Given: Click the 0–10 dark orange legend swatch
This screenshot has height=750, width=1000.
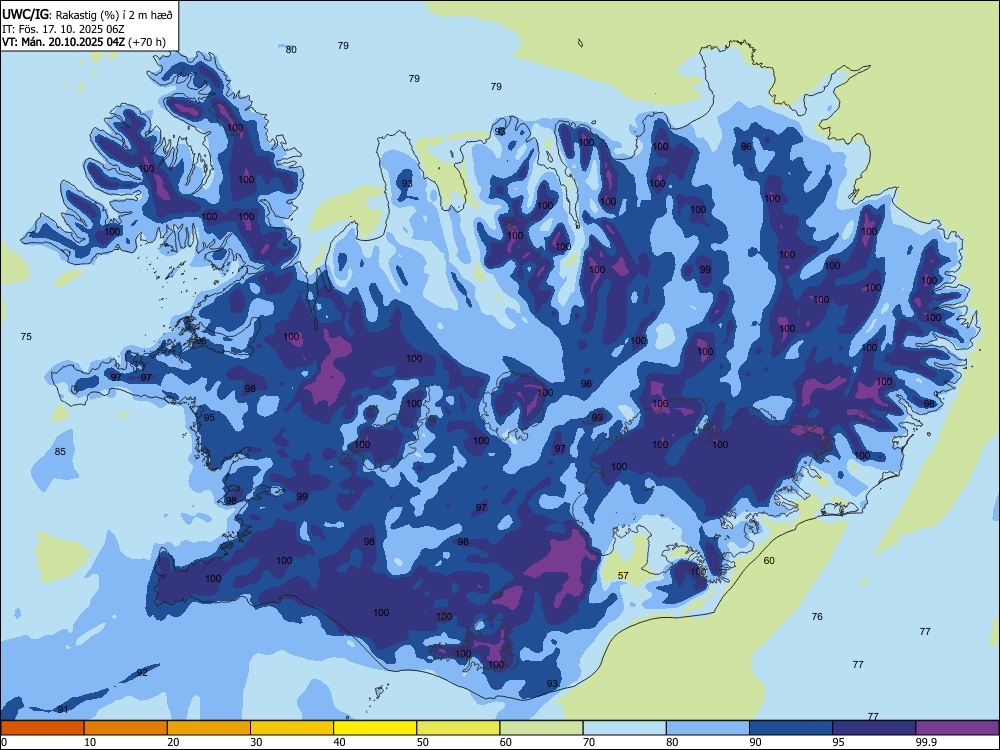Looking at the screenshot, I should click(x=42, y=728).
